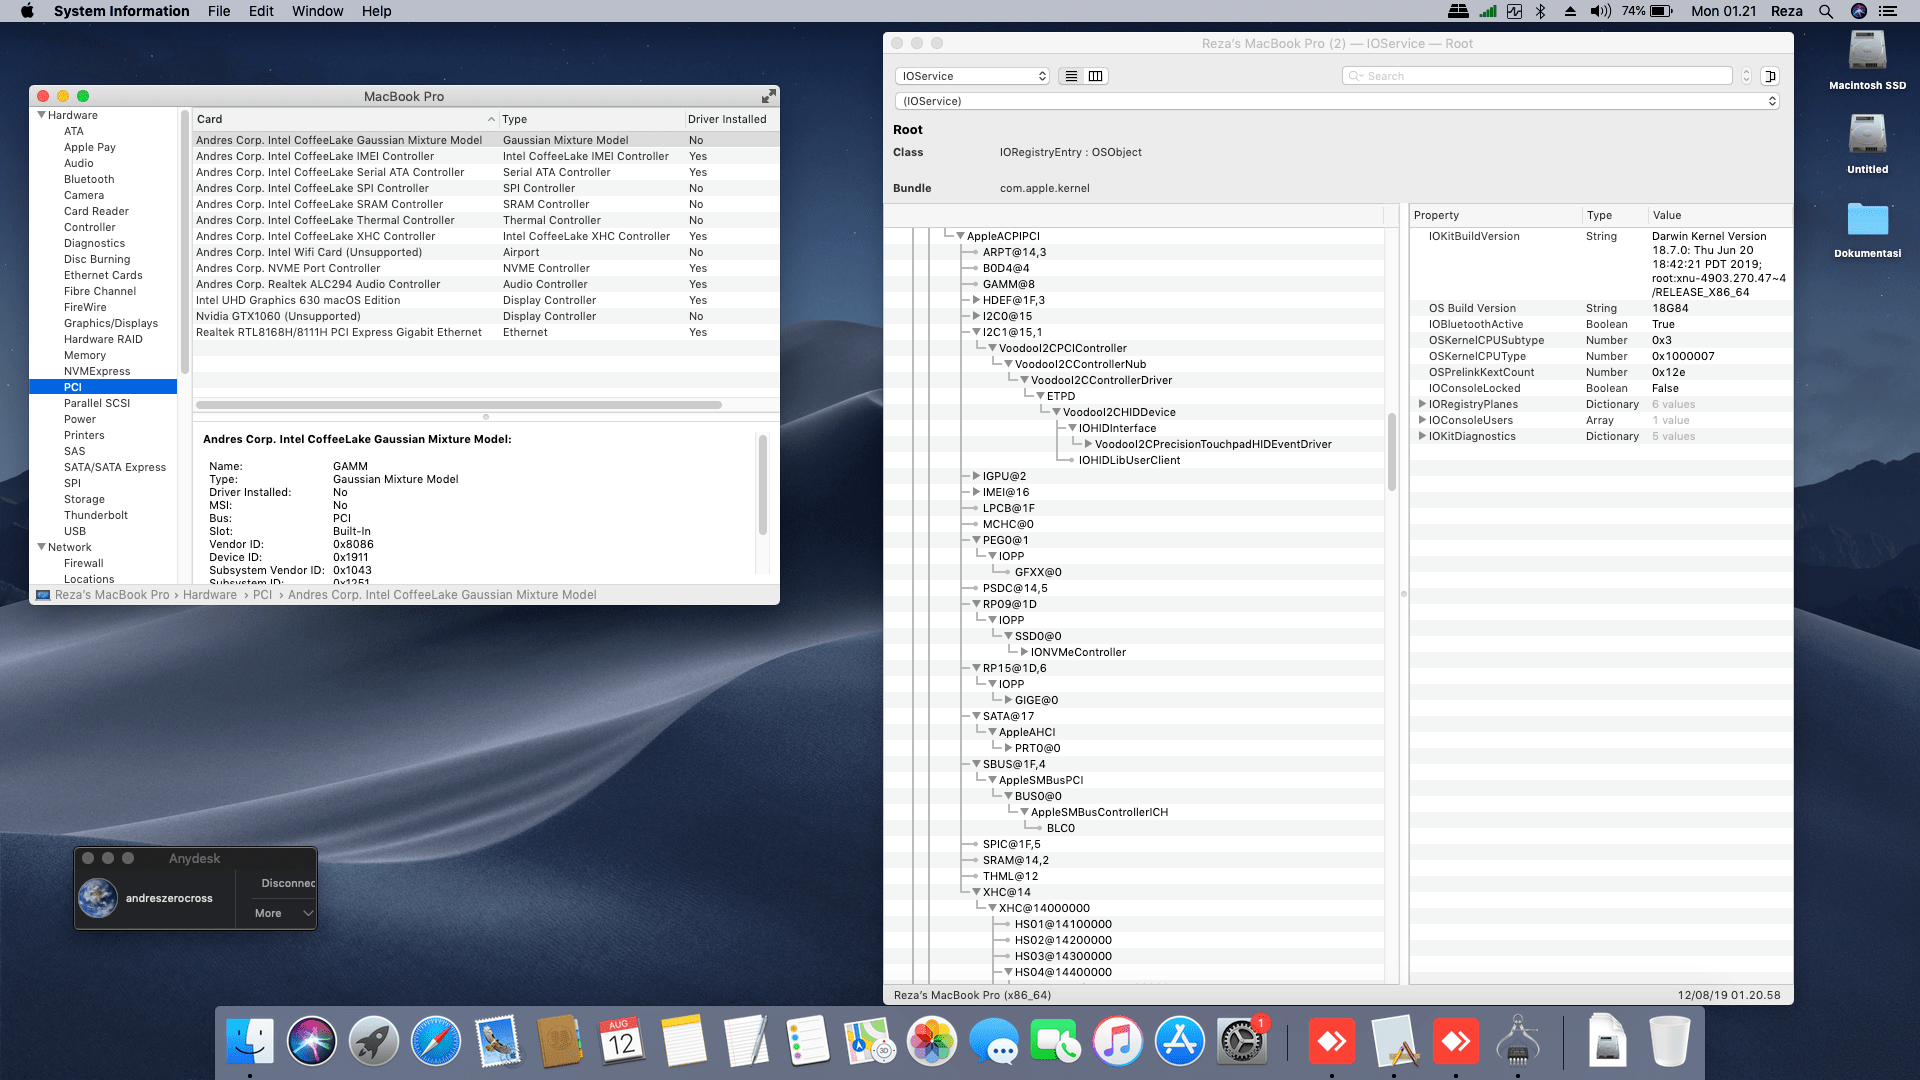
Task: Open the IOService plane dropdown
Action: [x=972, y=76]
